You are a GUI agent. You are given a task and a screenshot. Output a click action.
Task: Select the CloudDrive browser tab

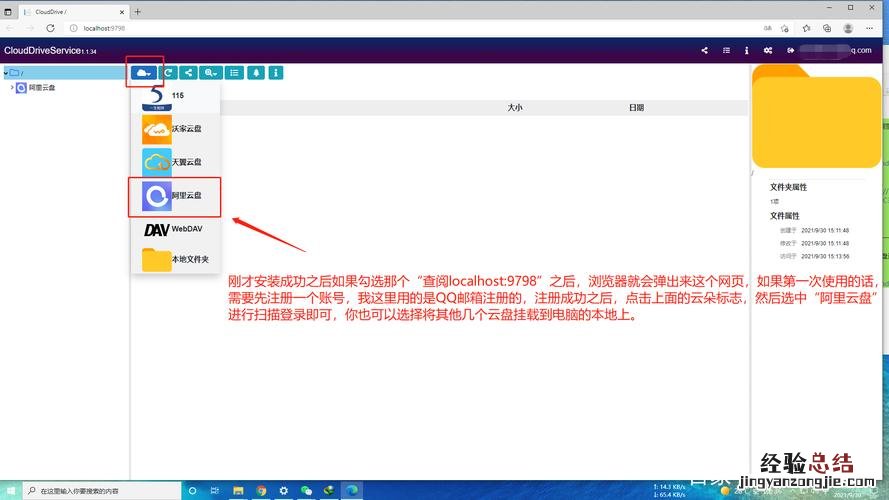[74, 11]
